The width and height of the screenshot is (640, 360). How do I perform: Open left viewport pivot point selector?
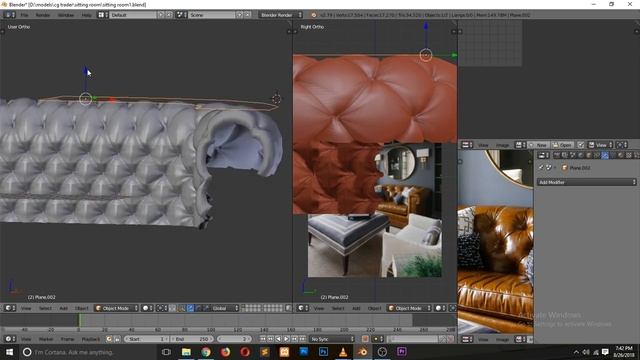pos(162,308)
